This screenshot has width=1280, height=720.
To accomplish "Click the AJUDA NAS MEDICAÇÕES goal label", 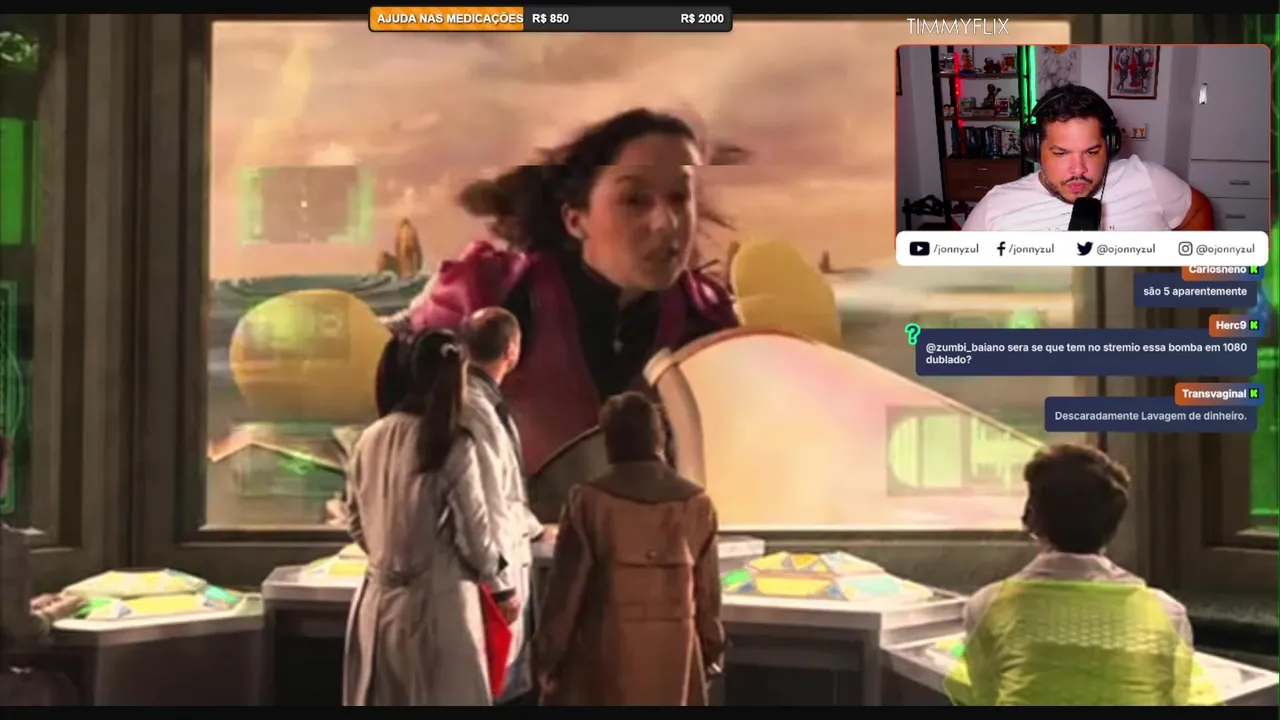I will (448, 18).
